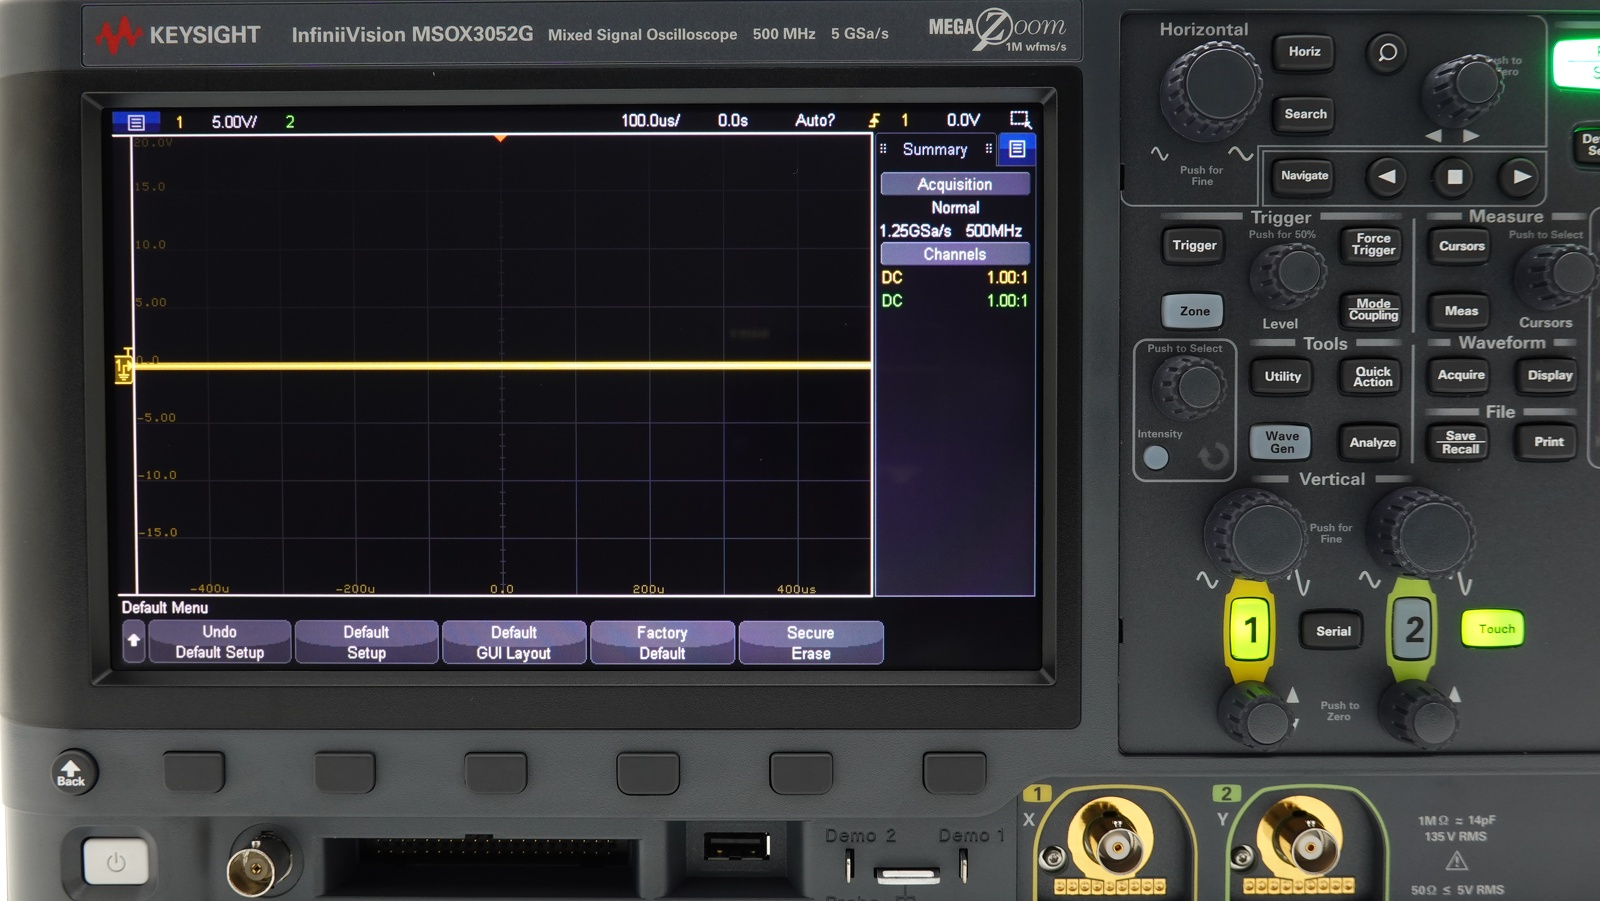Viewport: 1600px width, 901px height.
Task: Click the Horizontal scale knob
Action: (1211, 89)
